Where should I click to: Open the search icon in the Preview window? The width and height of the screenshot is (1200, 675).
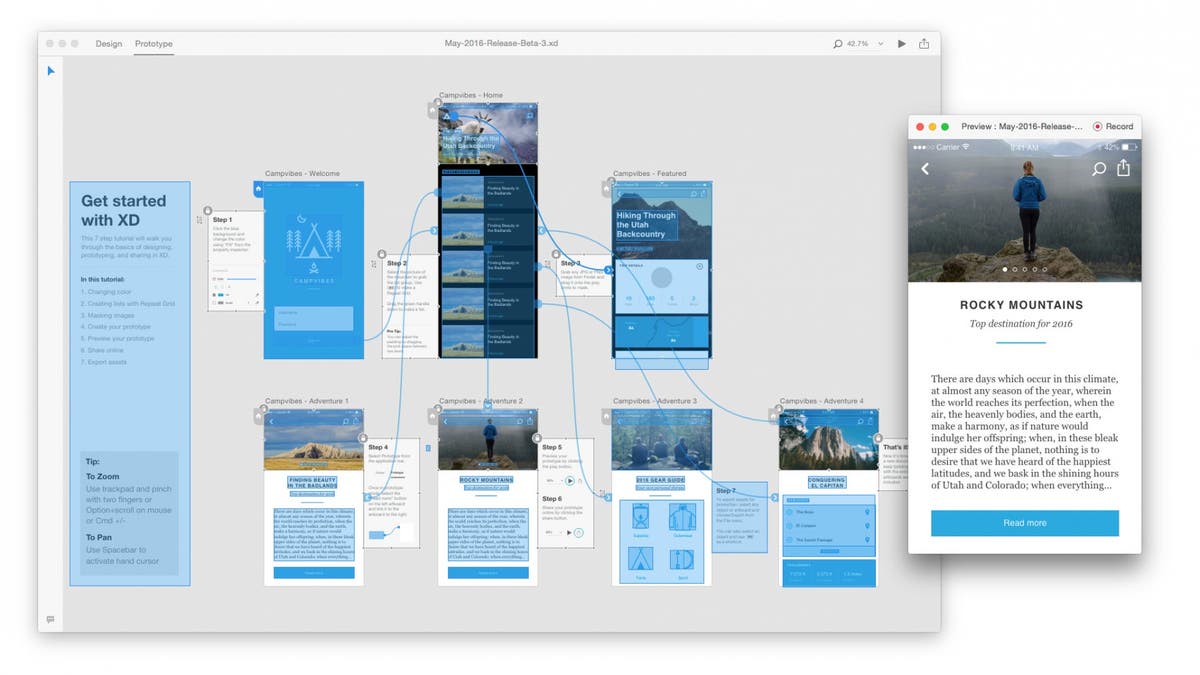pyautogui.click(x=1097, y=168)
